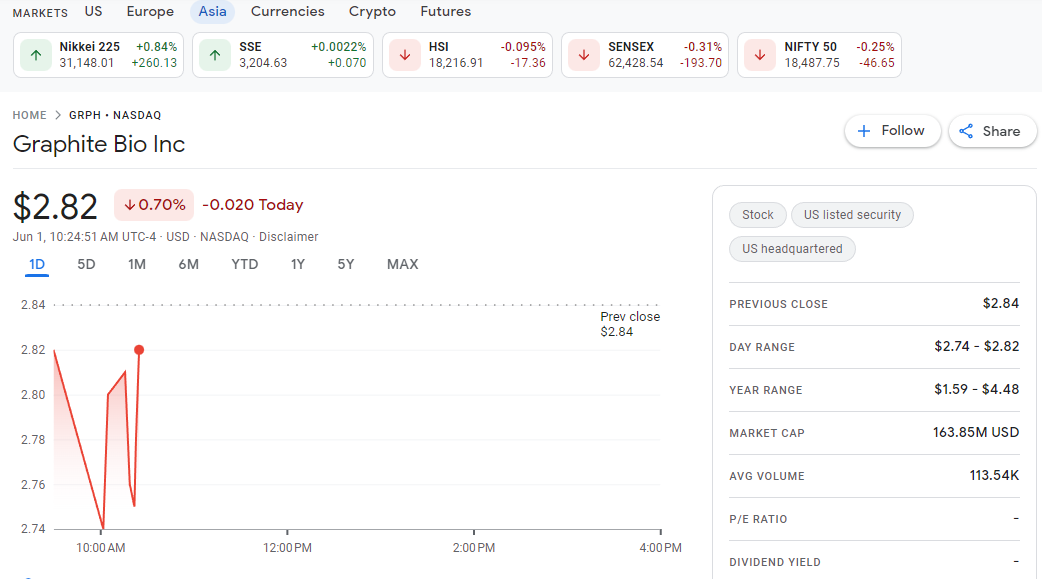Click the US headquartered chip
This screenshot has width=1042, height=579.
[792, 249]
